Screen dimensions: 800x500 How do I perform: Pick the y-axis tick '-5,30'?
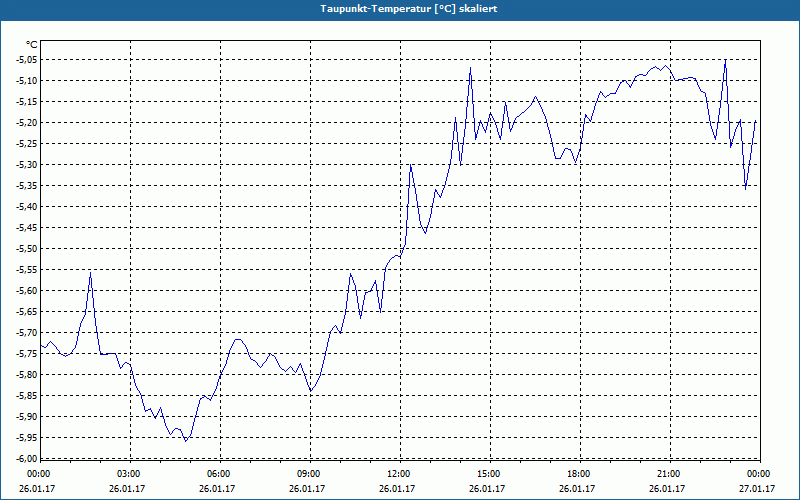[27, 164]
